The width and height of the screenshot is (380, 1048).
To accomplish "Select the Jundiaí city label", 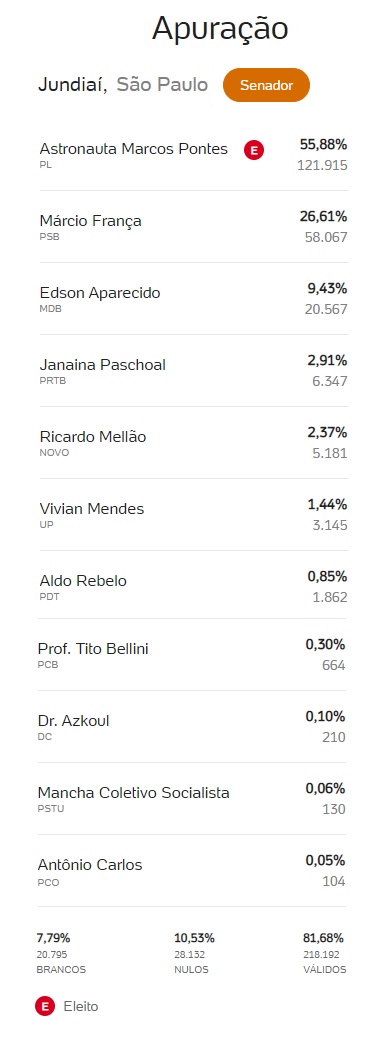I will 72,85.
